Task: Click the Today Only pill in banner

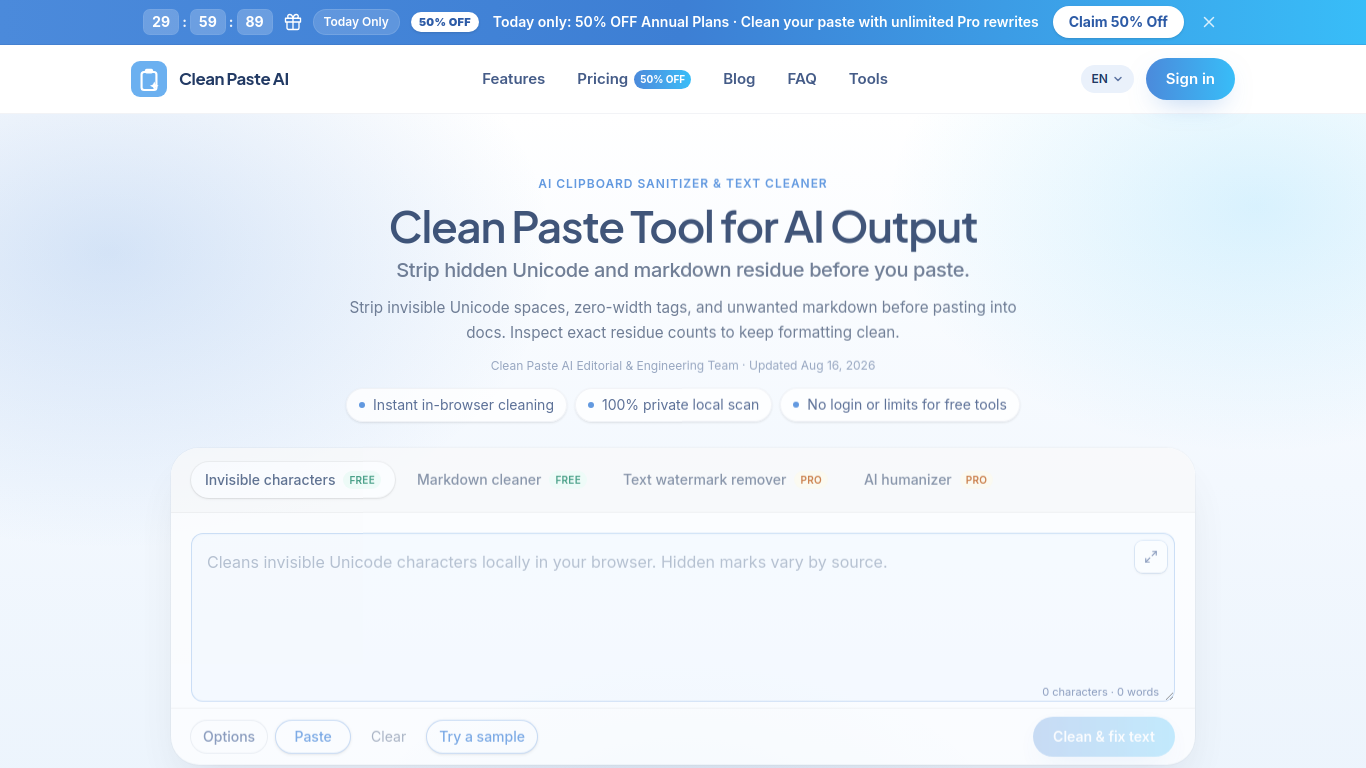Action: pyautogui.click(x=356, y=22)
